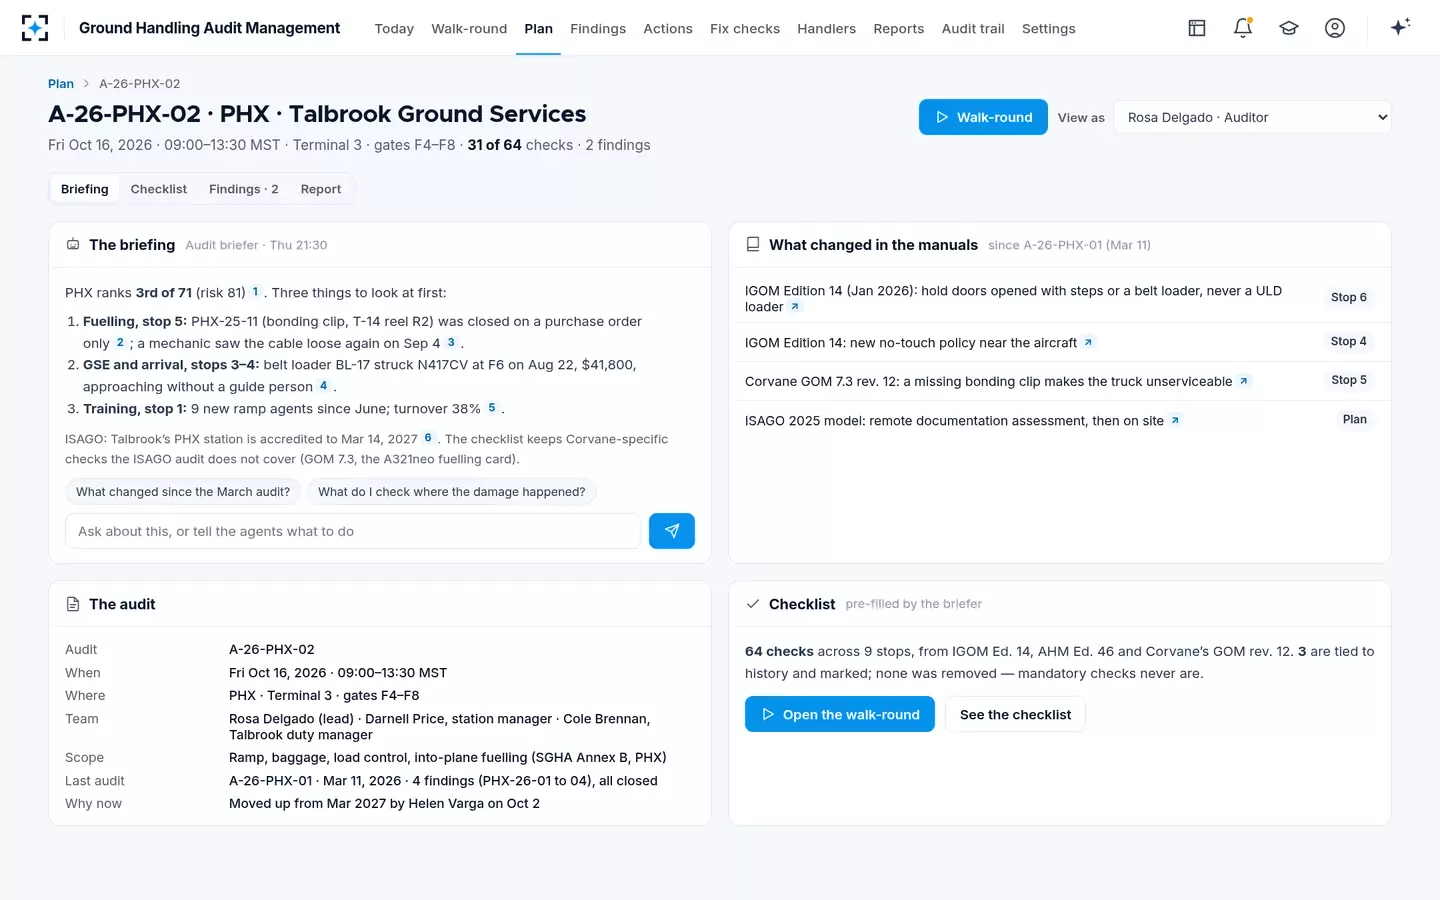Pick the 'What changed since the March audit?' suggestion
The image size is (1440, 900).
(183, 492)
